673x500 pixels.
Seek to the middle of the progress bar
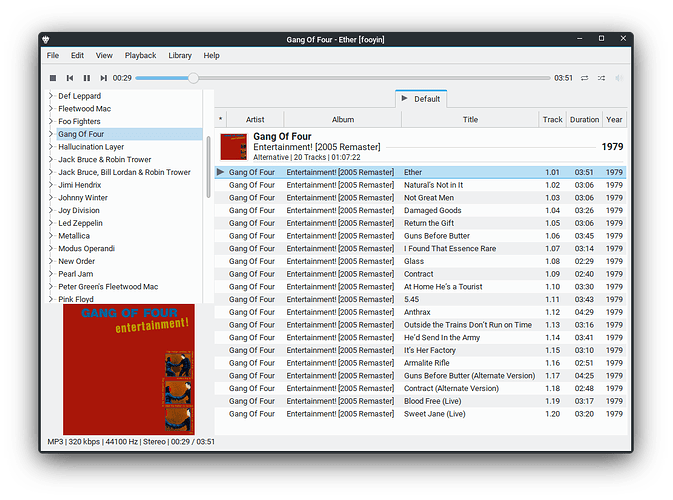pos(343,78)
